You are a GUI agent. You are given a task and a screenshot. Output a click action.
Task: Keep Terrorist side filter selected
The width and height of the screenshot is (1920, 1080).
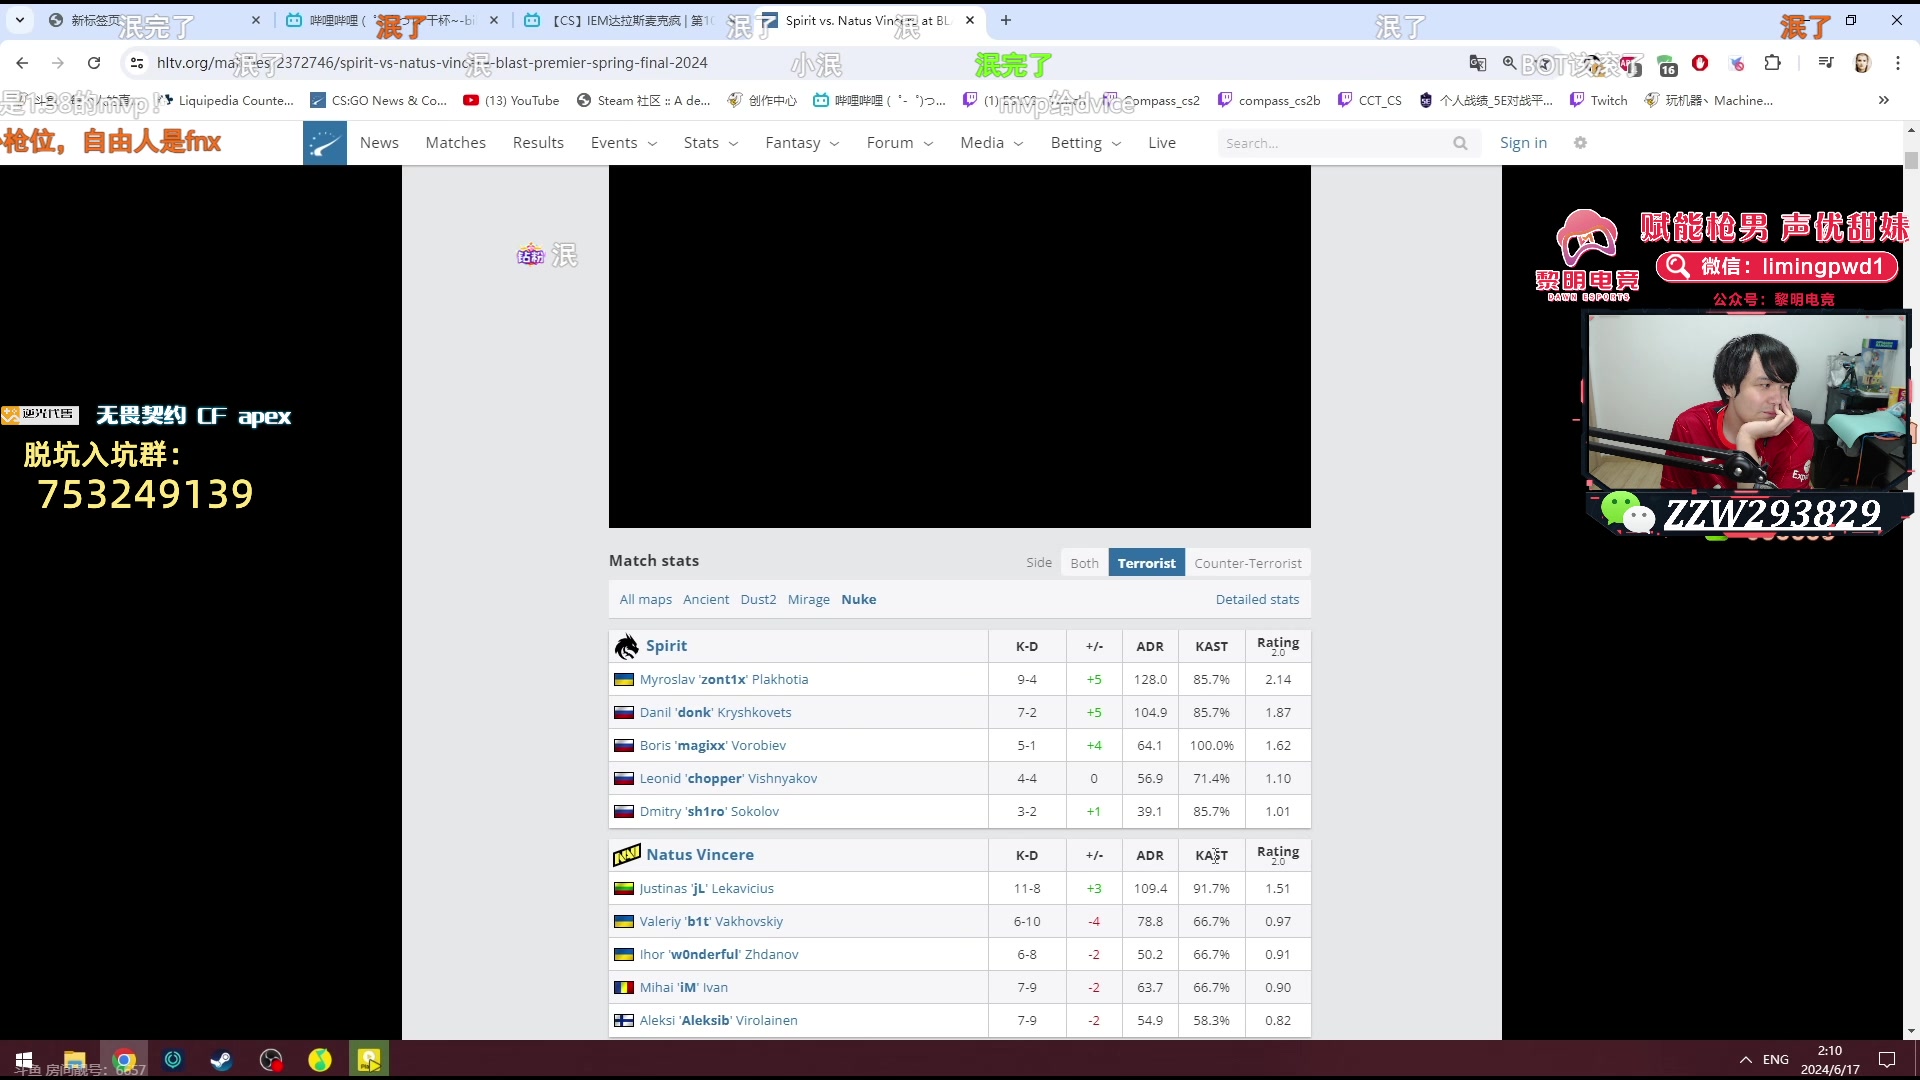click(x=1146, y=563)
